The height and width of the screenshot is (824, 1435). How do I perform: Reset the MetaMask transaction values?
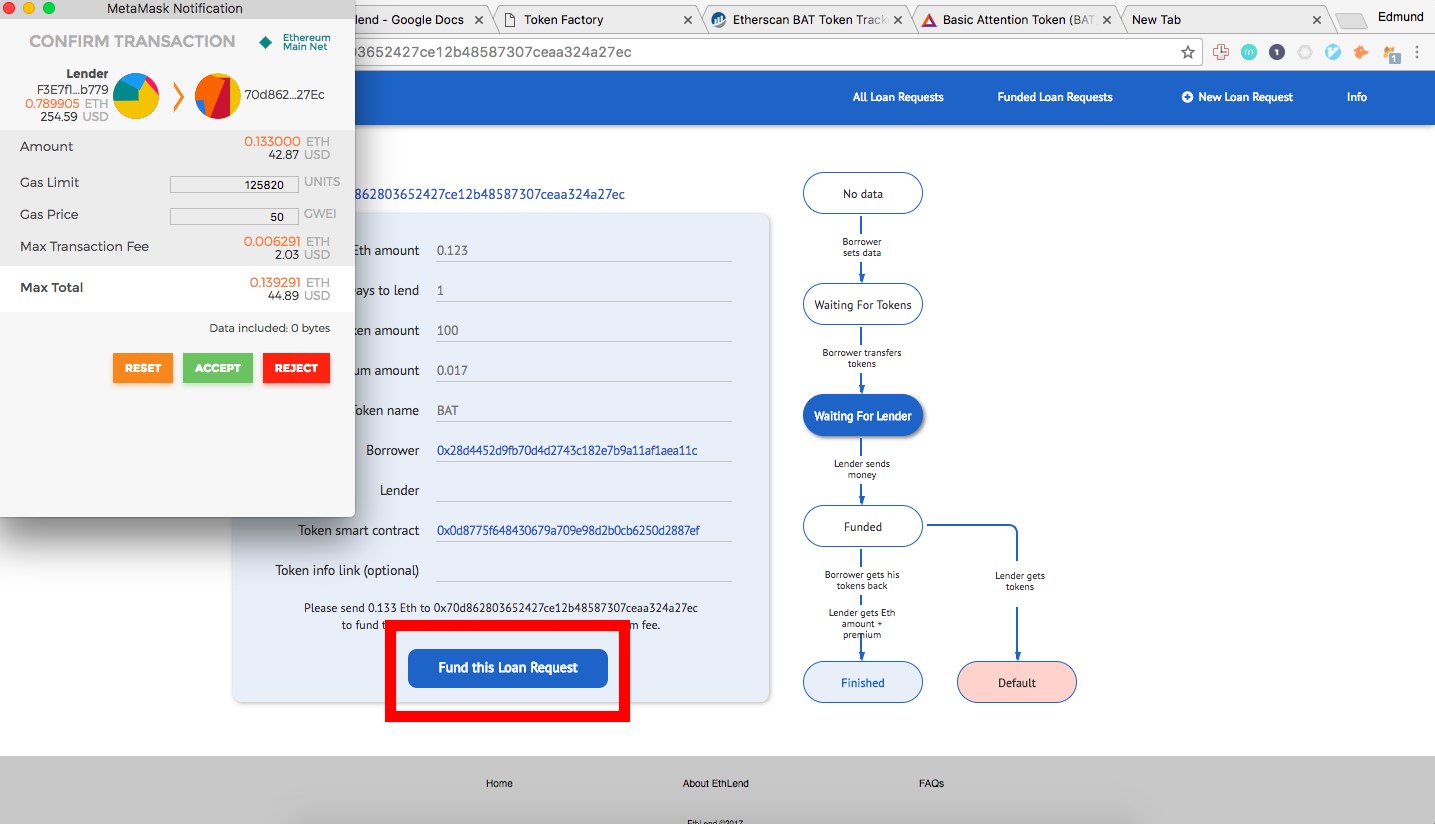(x=143, y=368)
